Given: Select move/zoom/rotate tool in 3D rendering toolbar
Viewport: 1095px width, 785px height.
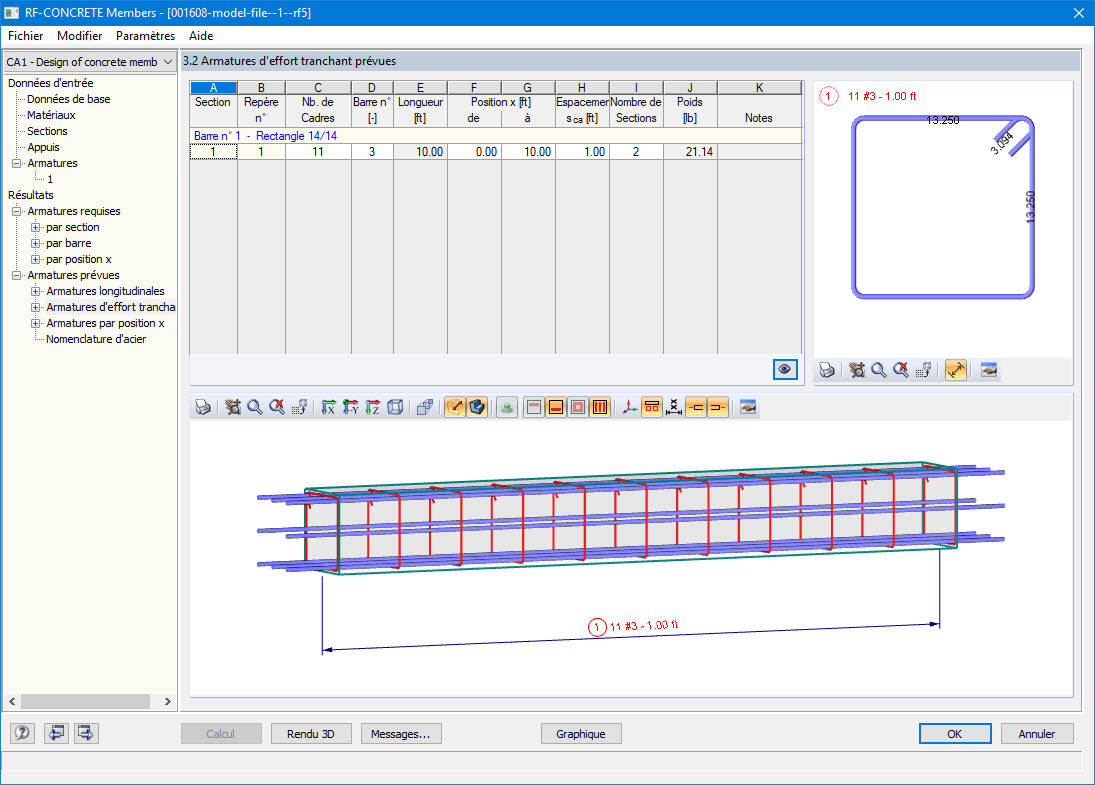Looking at the screenshot, I should tap(233, 407).
